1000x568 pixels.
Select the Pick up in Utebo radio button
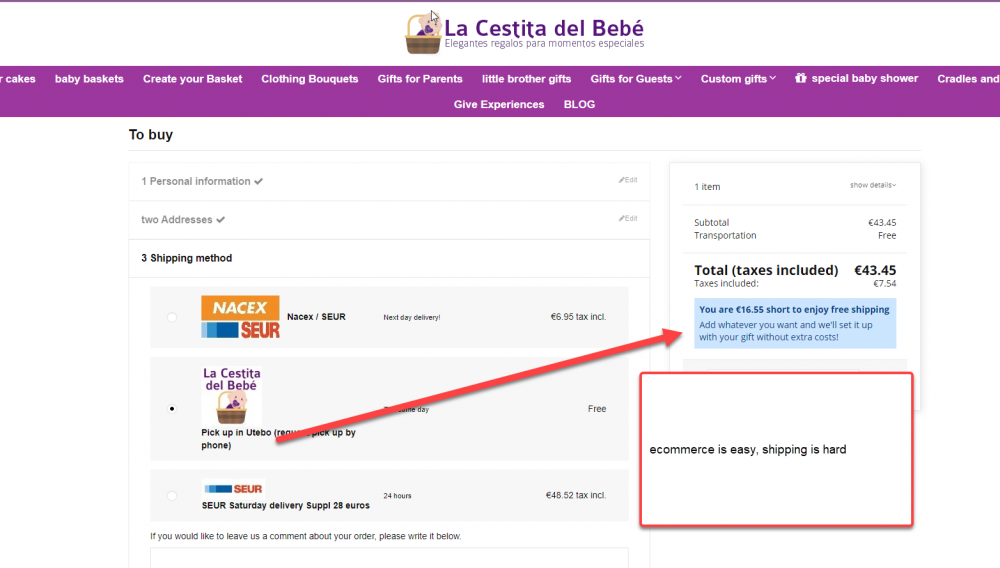click(x=172, y=409)
